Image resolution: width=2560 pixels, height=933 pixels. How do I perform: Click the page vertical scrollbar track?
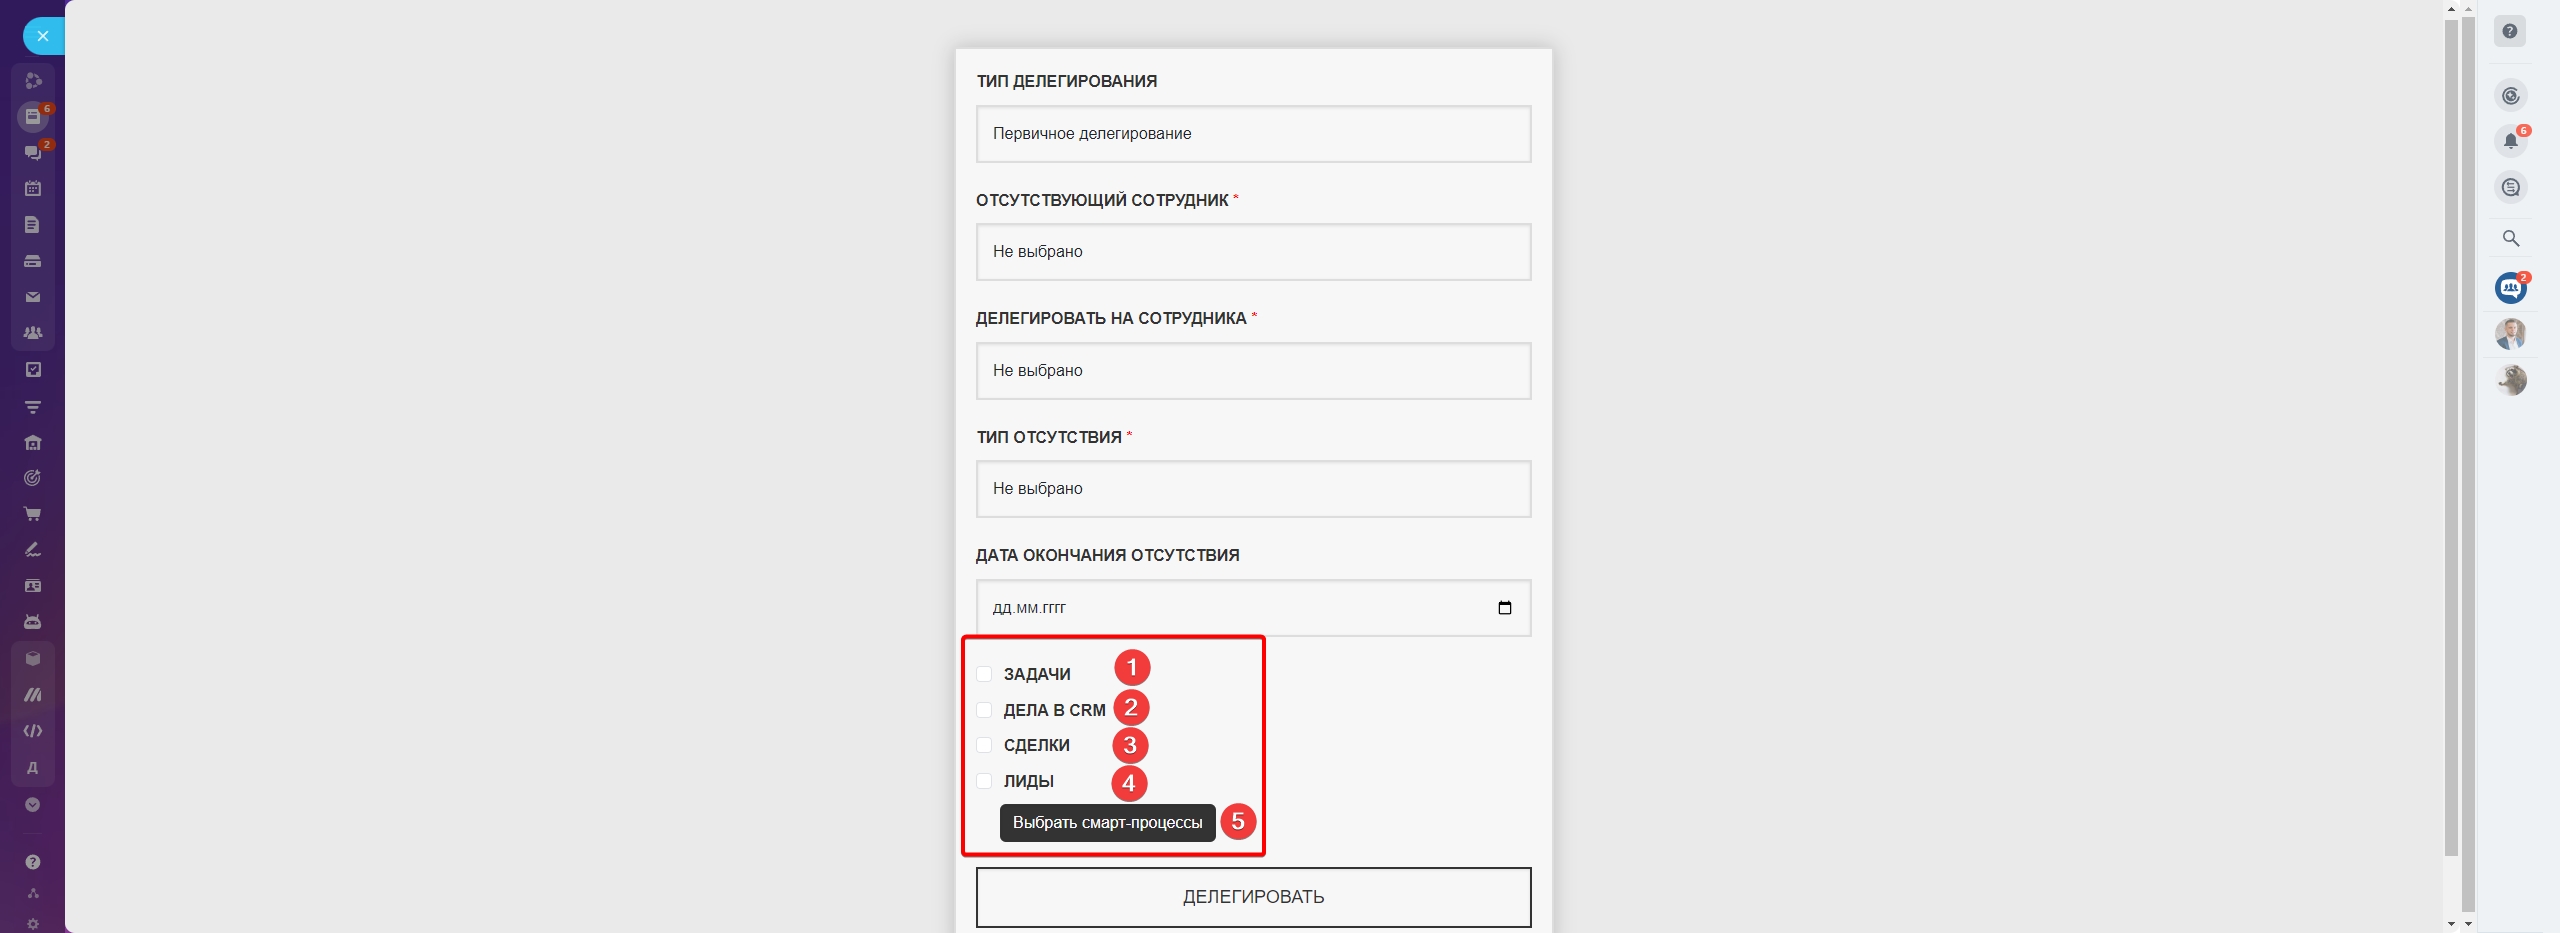tap(2451, 465)
